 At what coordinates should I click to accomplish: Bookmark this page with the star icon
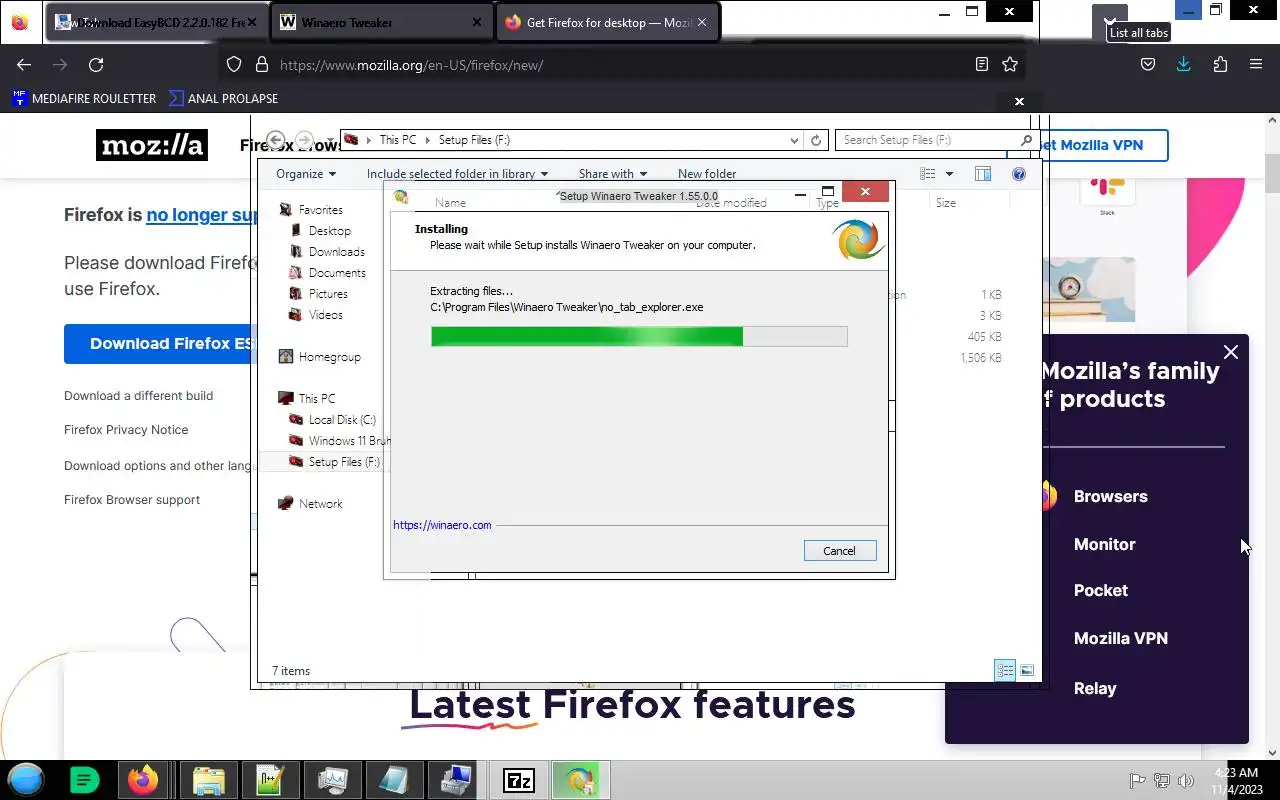(1010, 64)
